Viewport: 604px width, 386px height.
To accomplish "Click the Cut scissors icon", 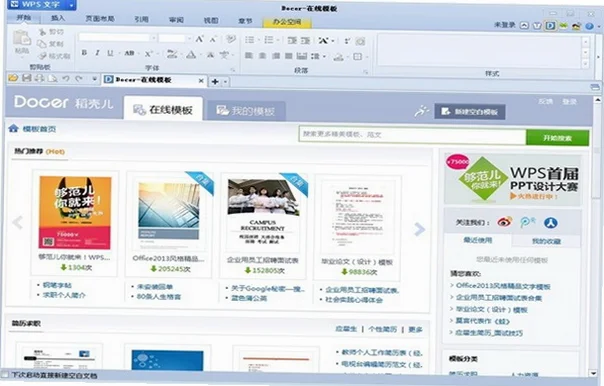I will tap(42, 32).
